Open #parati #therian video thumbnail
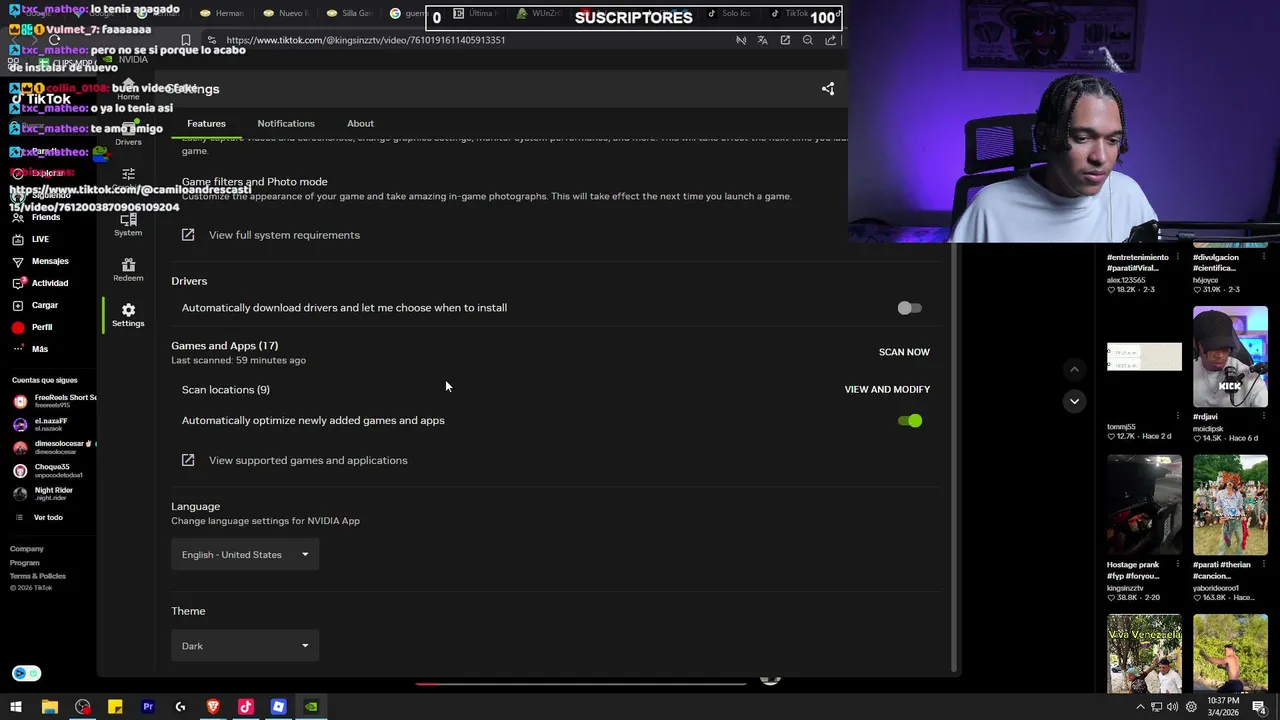1280x720 pixels. click(1230, 505)
